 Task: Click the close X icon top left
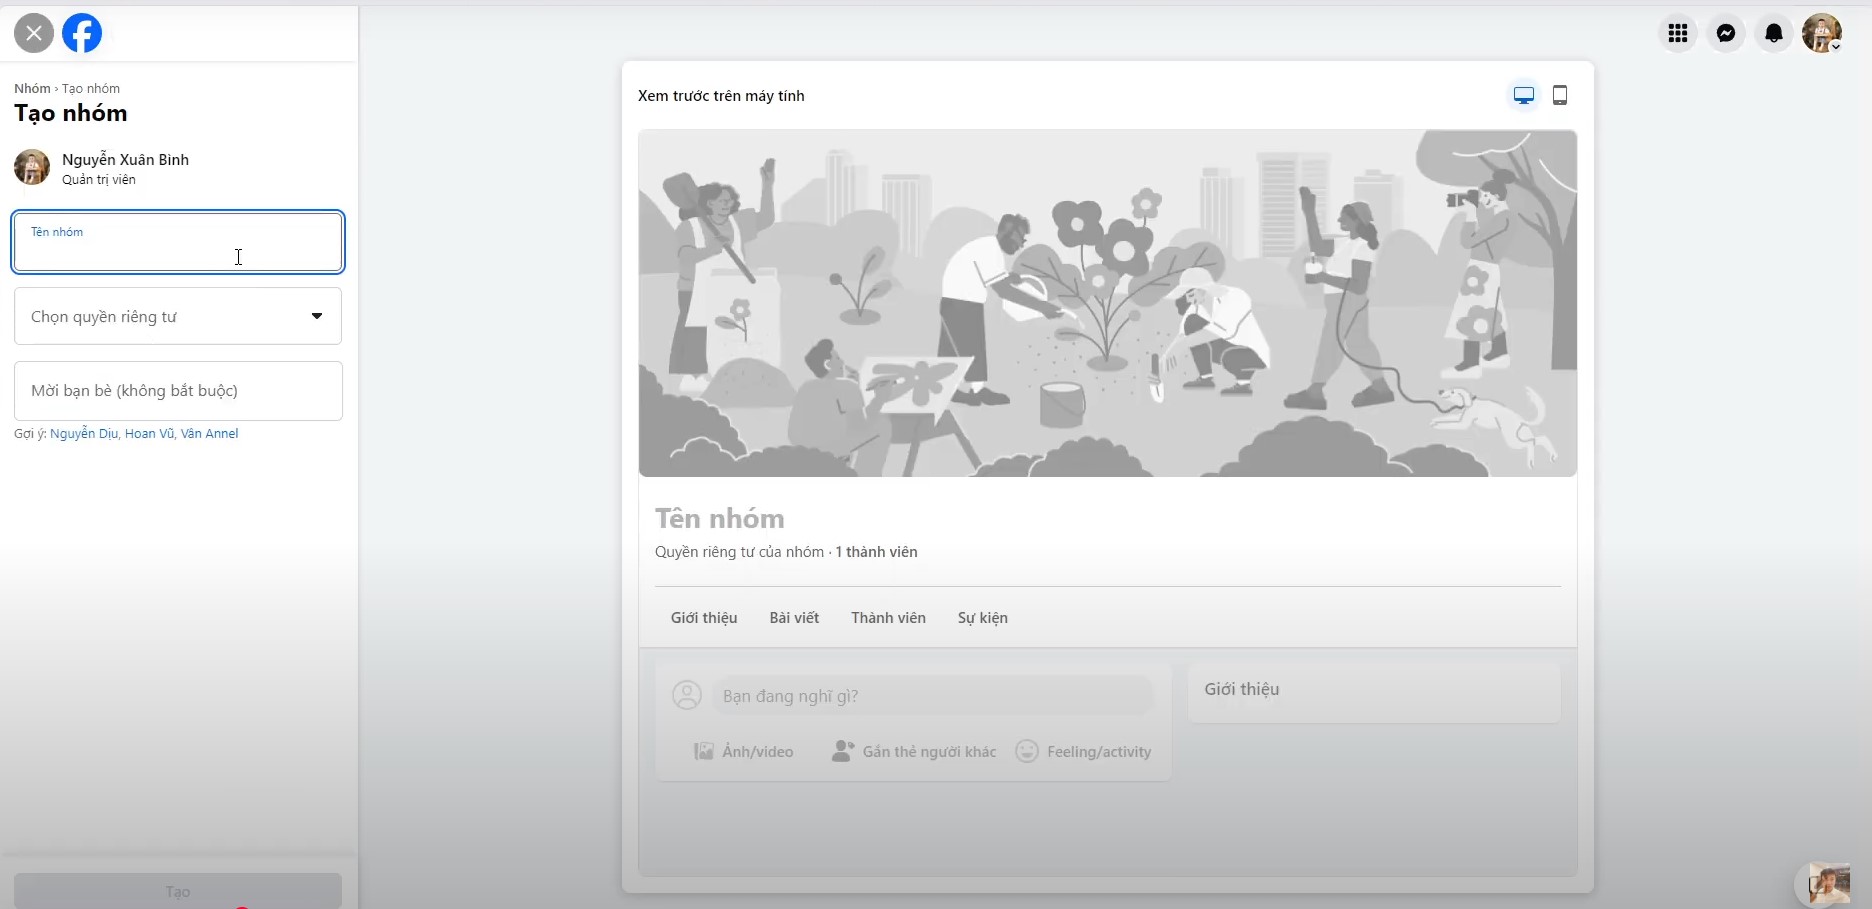point(33,33)
